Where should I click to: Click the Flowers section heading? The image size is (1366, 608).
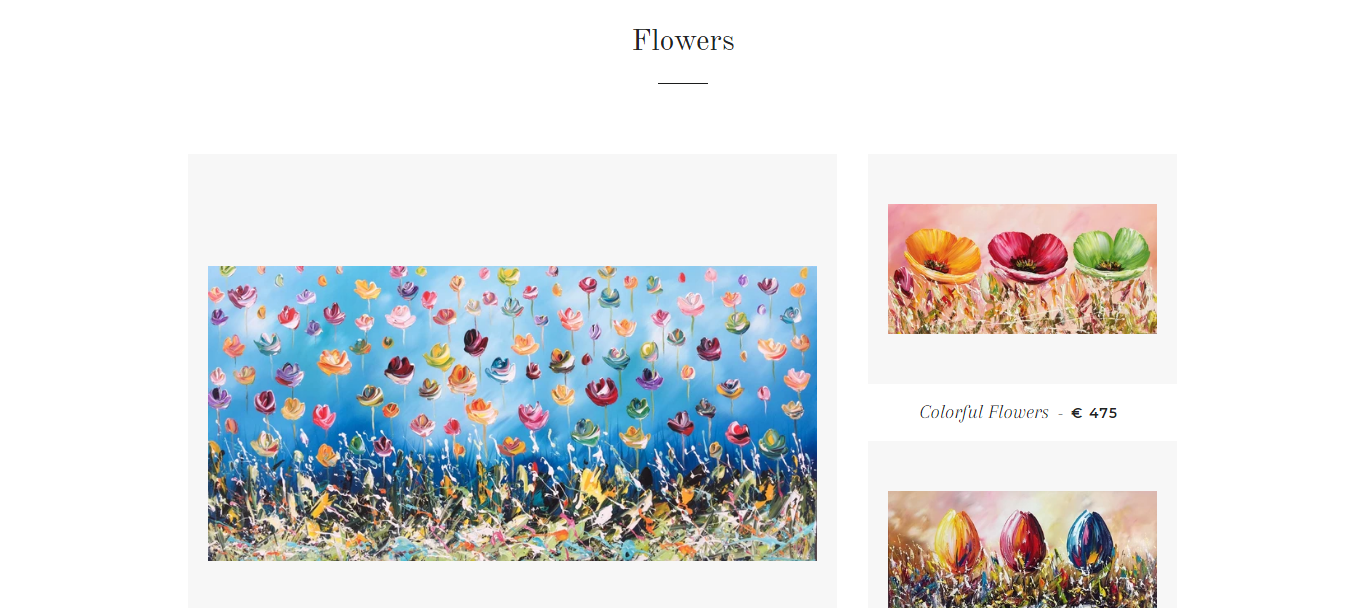click(683, 40)
